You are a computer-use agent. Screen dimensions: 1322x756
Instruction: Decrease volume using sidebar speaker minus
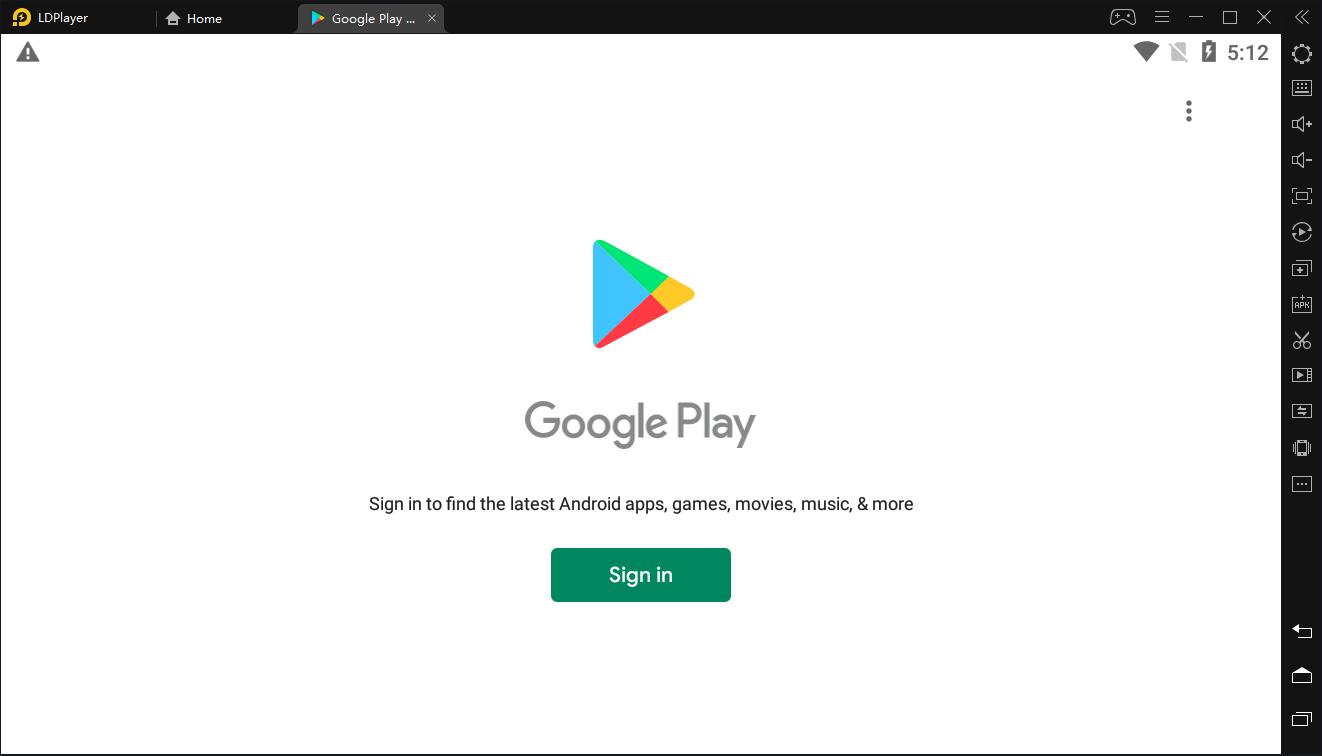pos(1301,160)
